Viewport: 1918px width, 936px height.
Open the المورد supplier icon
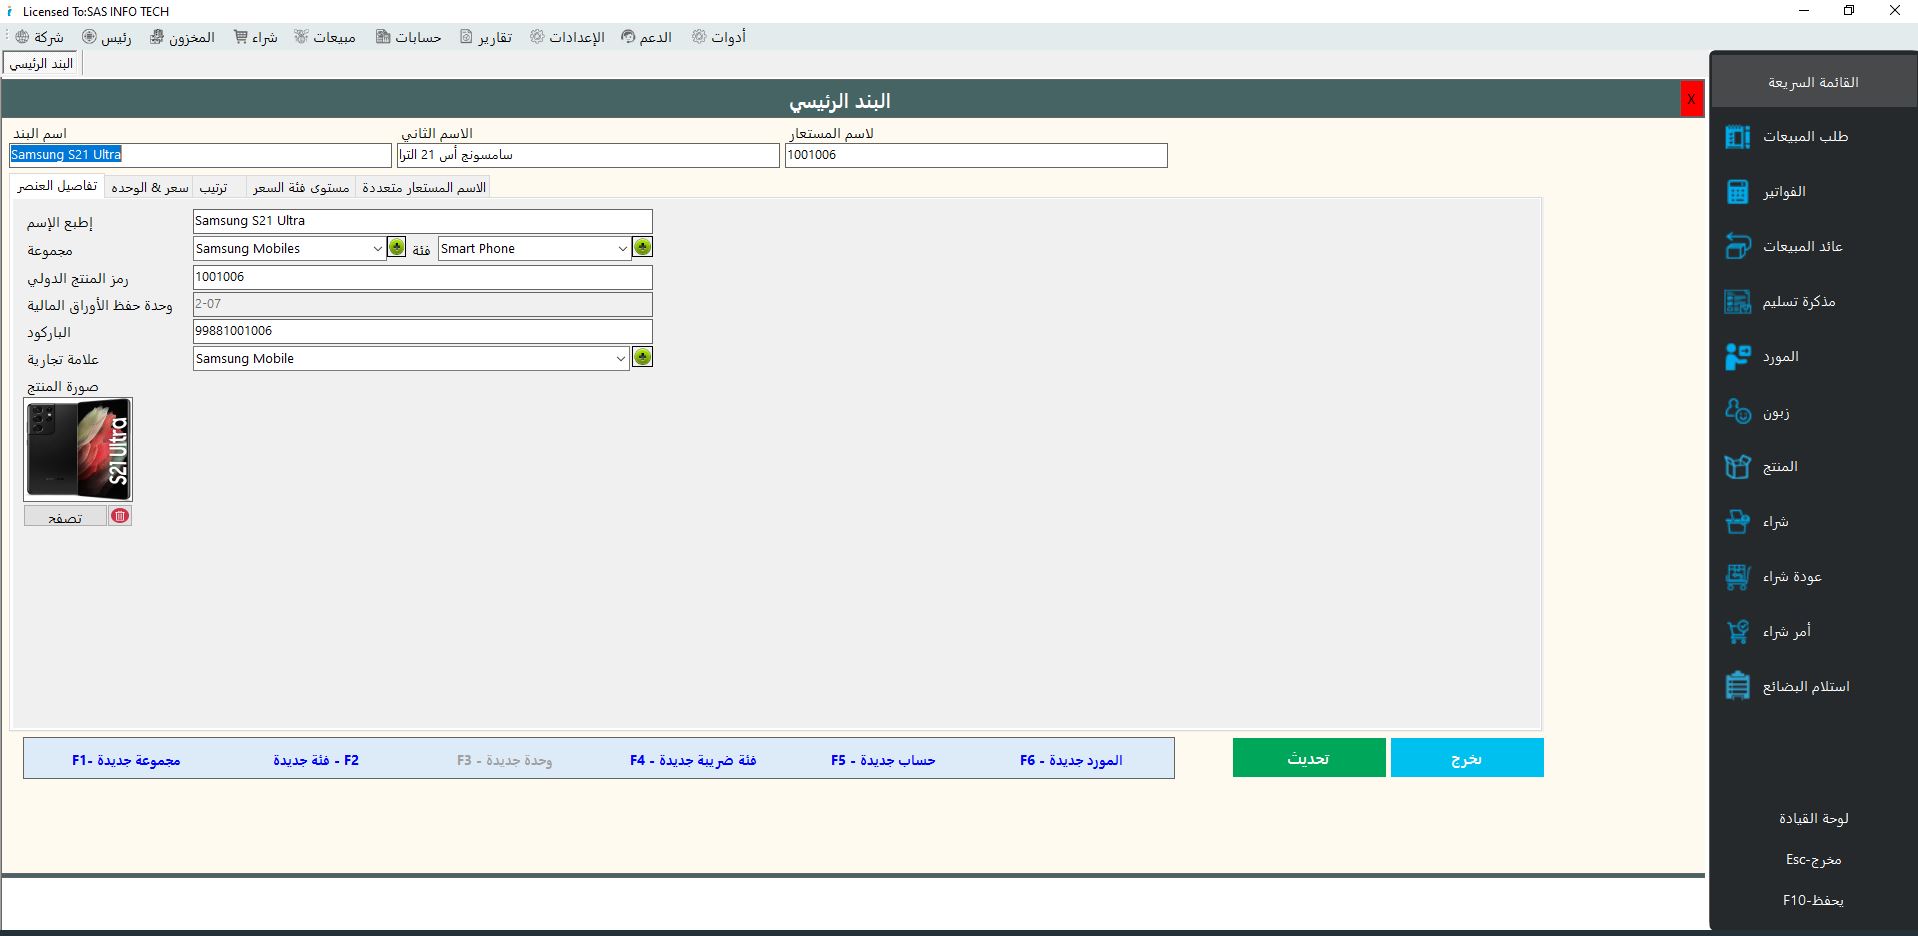pyautogui.click(x=1738, y=356)
